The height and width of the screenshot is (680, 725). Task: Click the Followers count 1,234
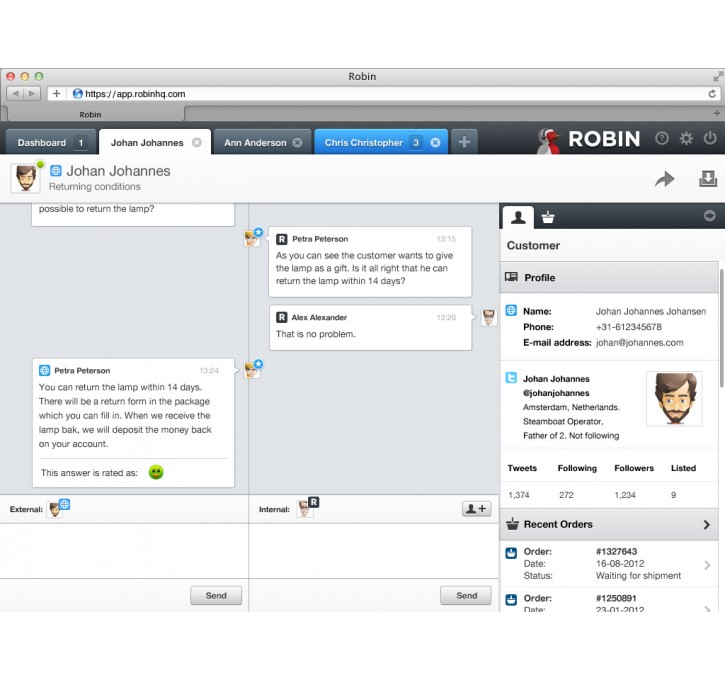[x=625, y=495]
